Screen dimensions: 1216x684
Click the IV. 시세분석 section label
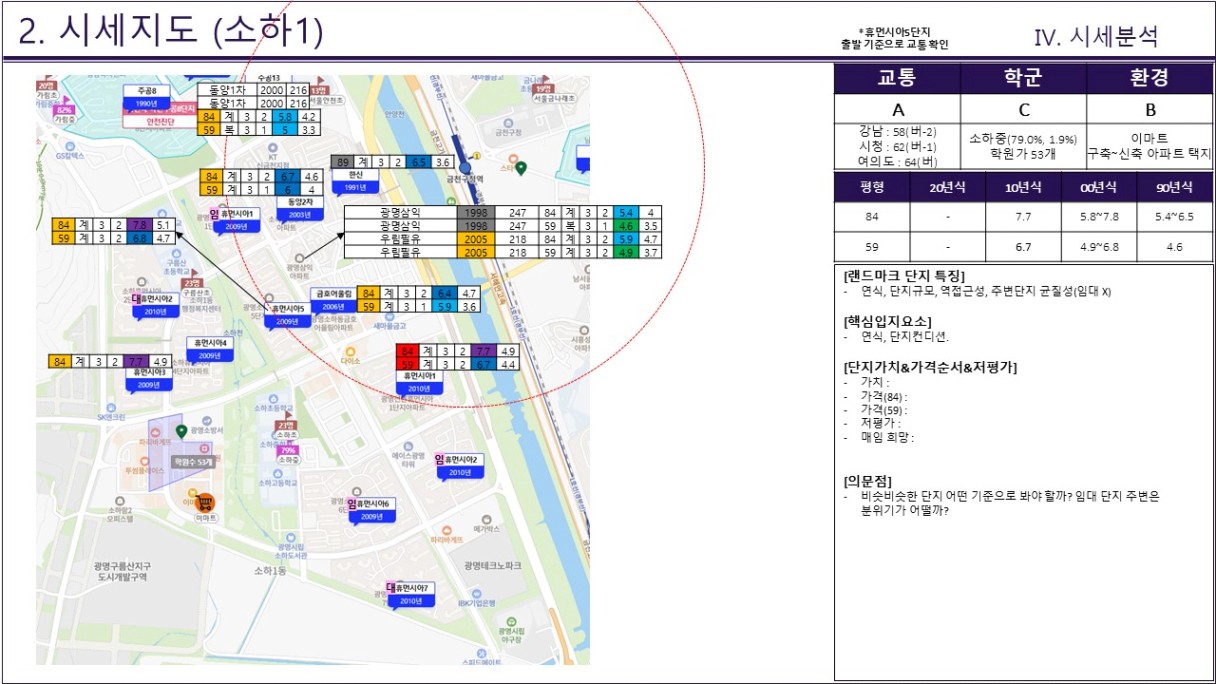tap(1096, 37)
